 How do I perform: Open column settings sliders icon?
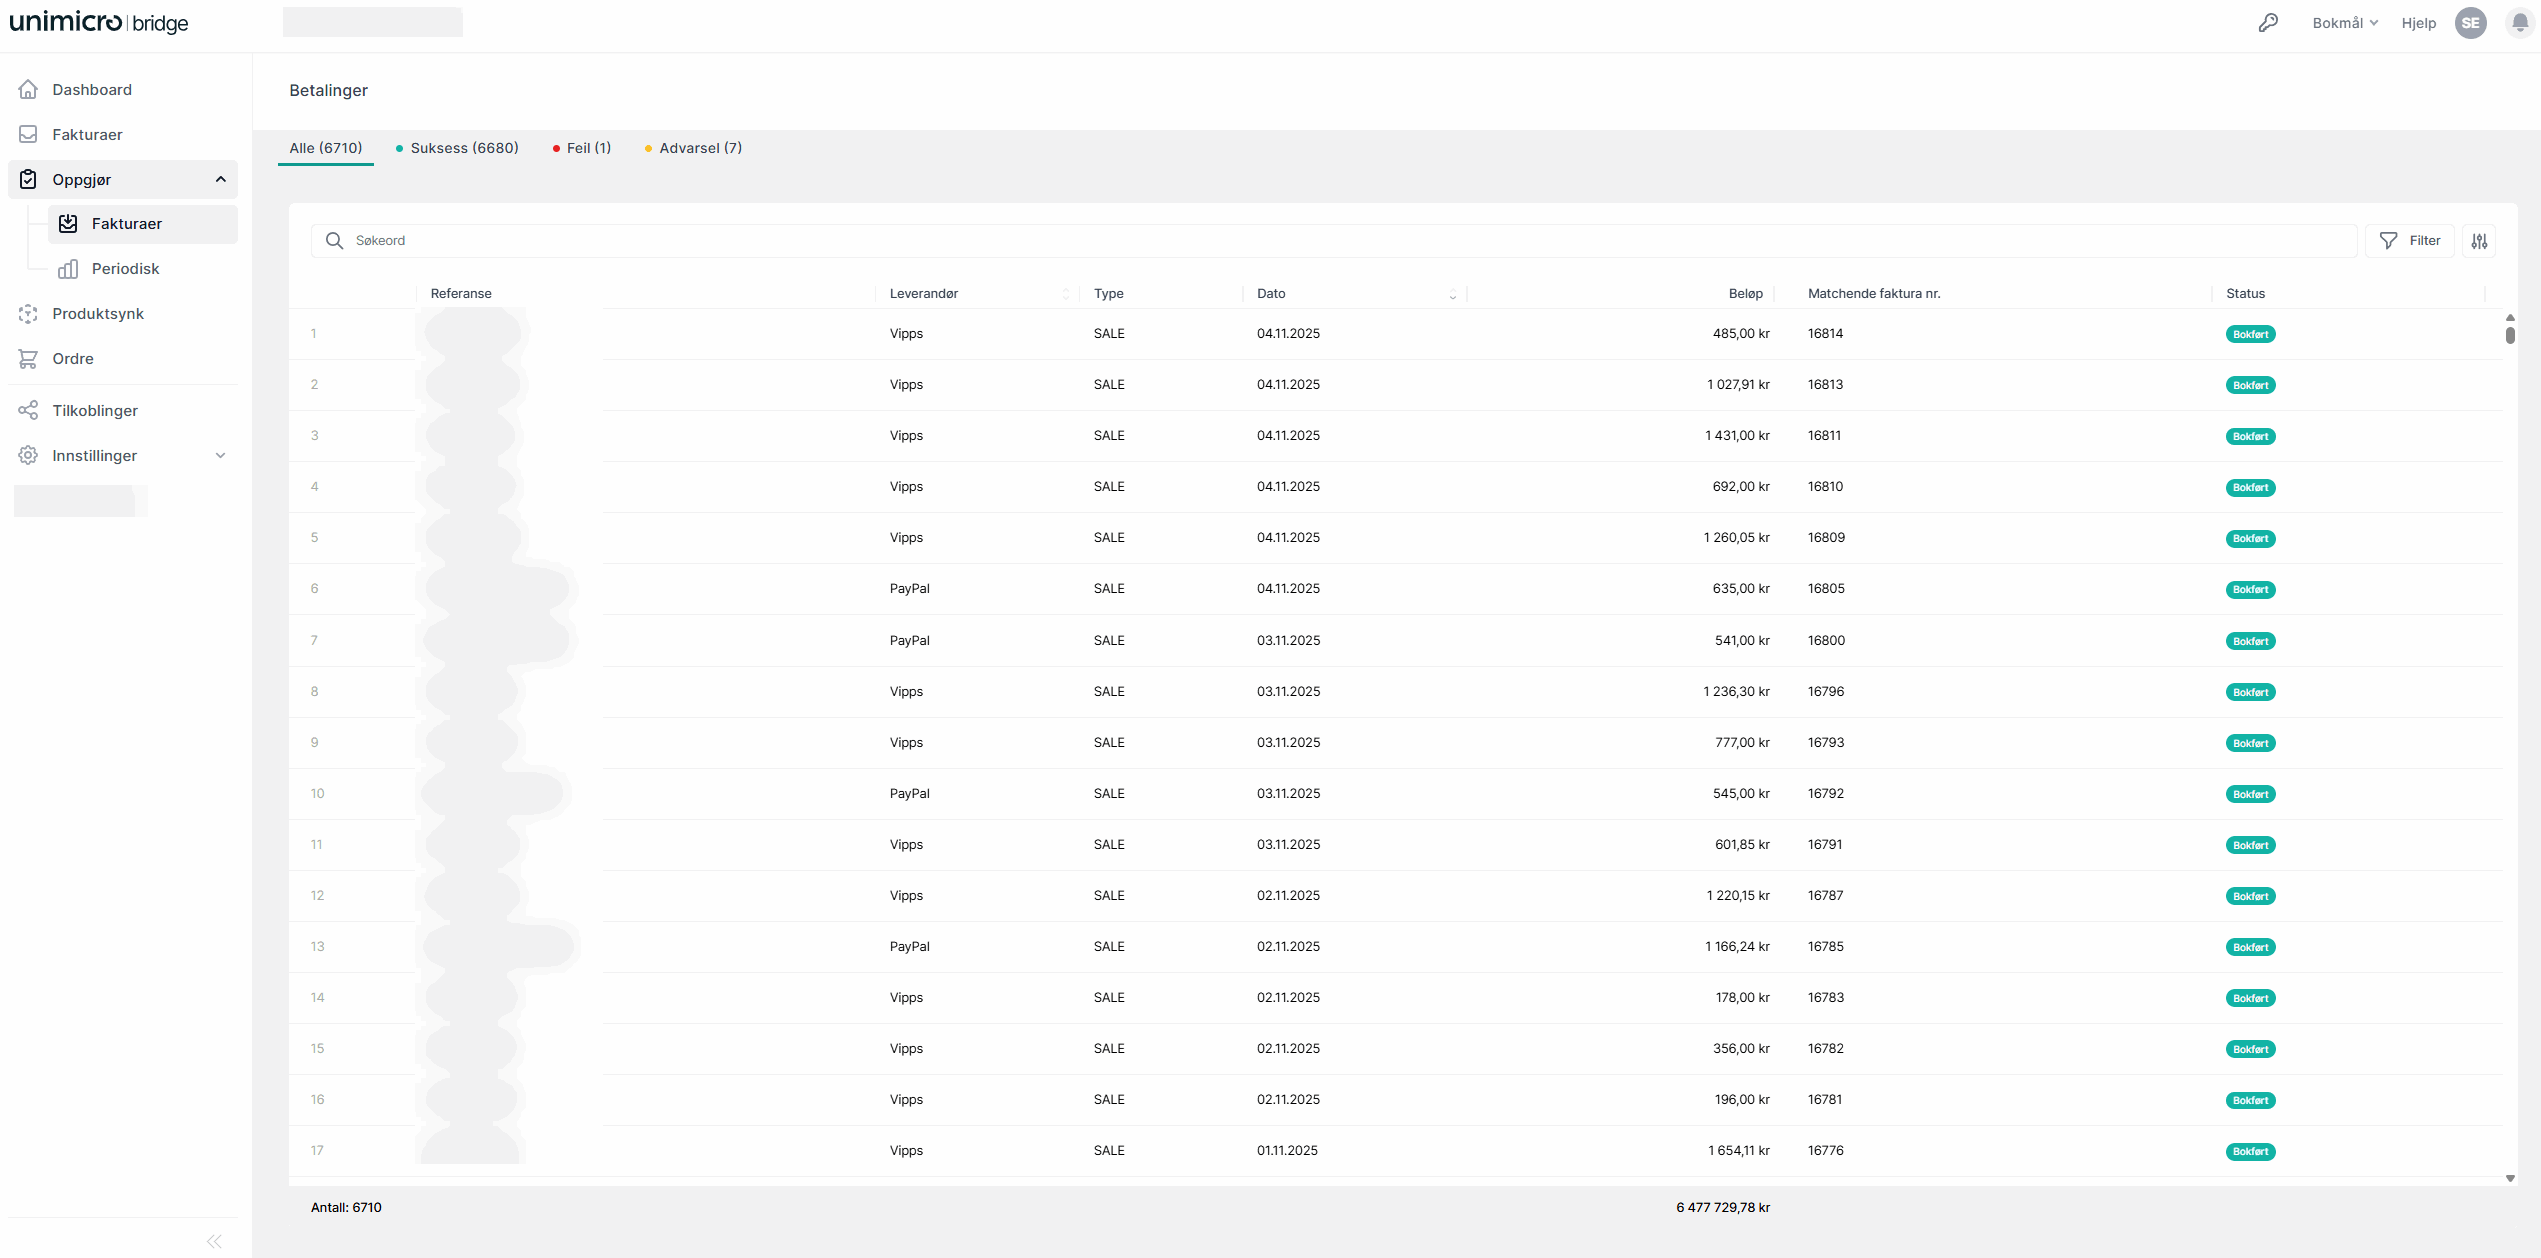tap(2479, 241)
